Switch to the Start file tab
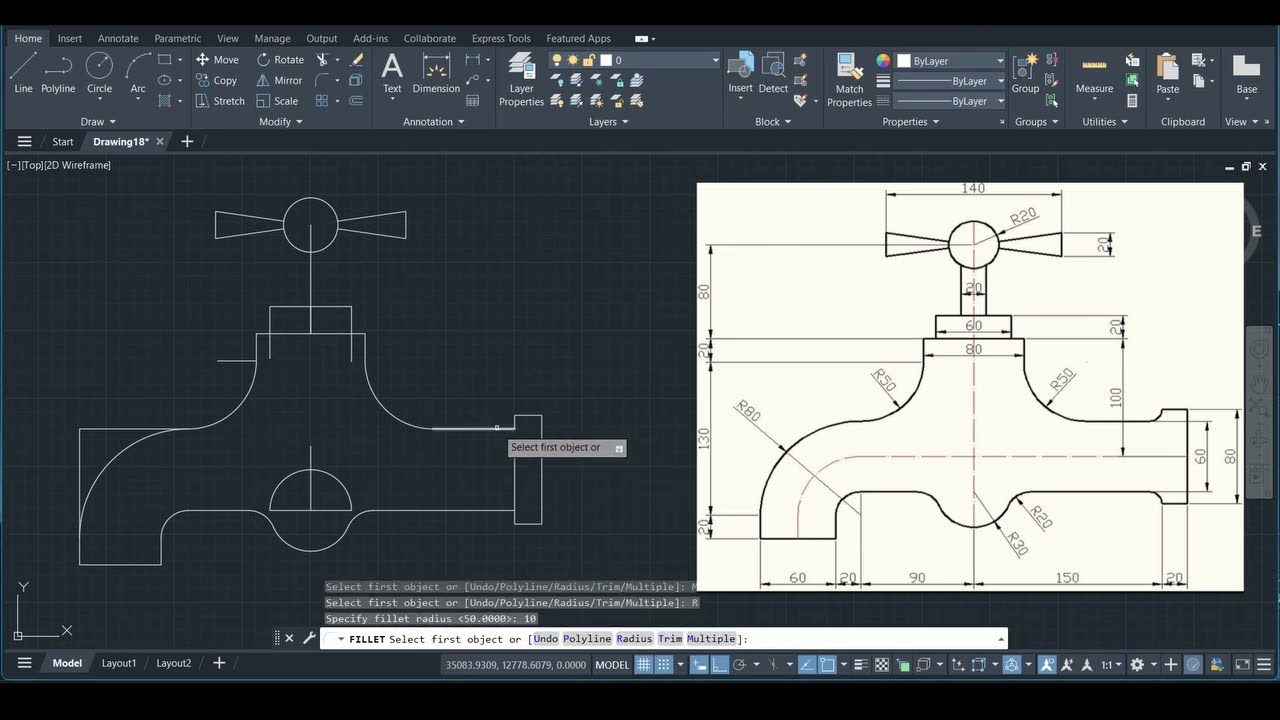The height and width of the screenshot is (720, 1280). (63, 142)
